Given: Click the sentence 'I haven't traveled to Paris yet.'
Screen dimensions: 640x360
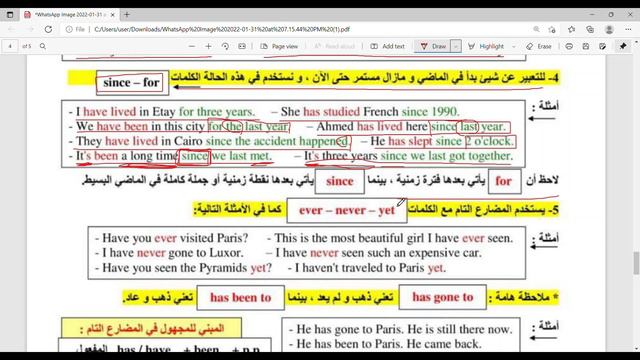Looking at the screenshot, I should tap(370, 268).
